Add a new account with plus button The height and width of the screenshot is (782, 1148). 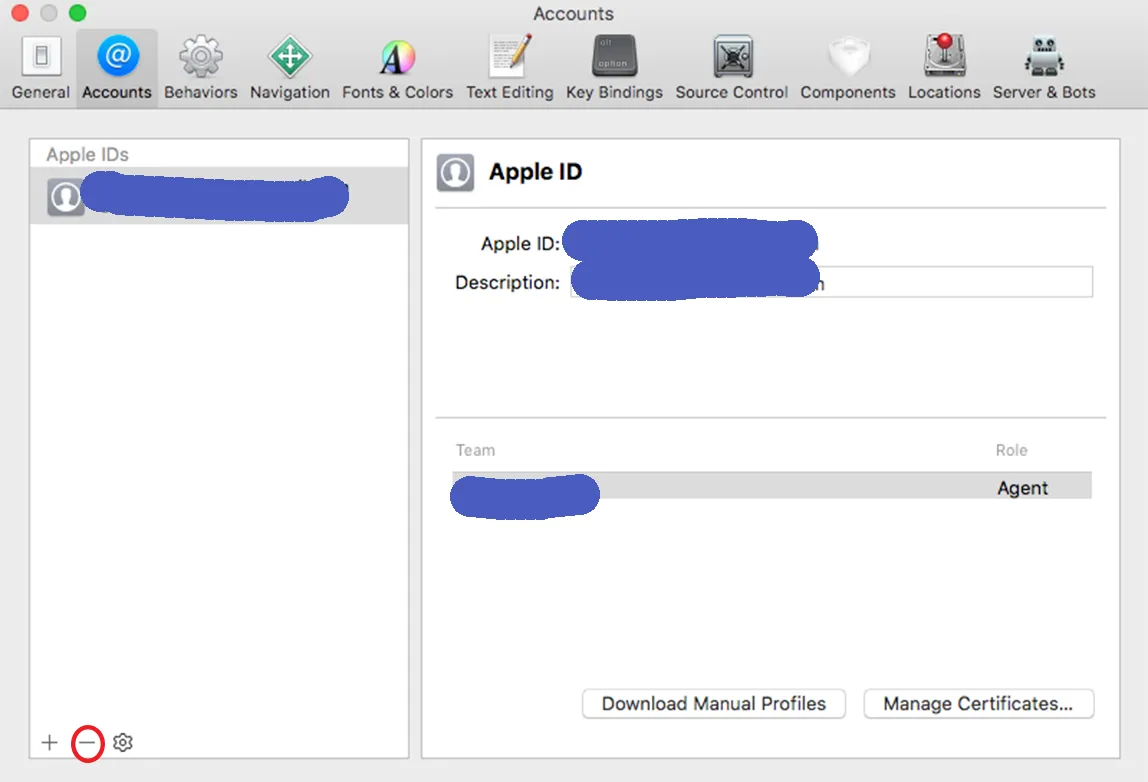point(49,742)
